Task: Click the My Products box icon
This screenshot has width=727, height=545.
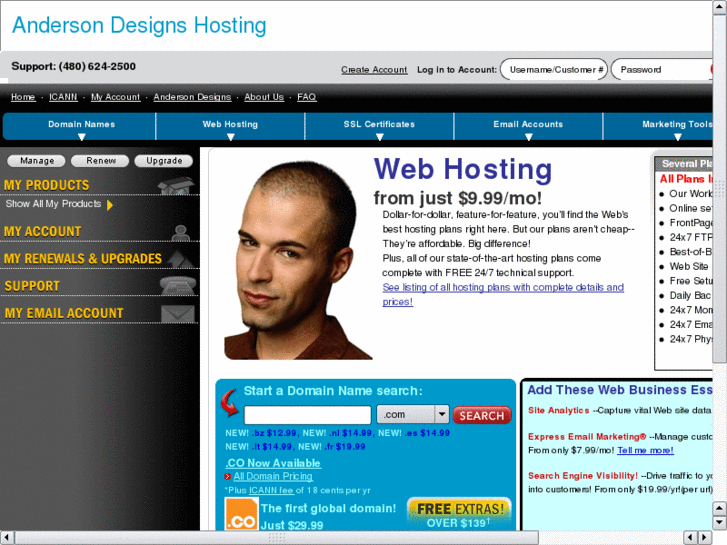Action: coord(176,186)
